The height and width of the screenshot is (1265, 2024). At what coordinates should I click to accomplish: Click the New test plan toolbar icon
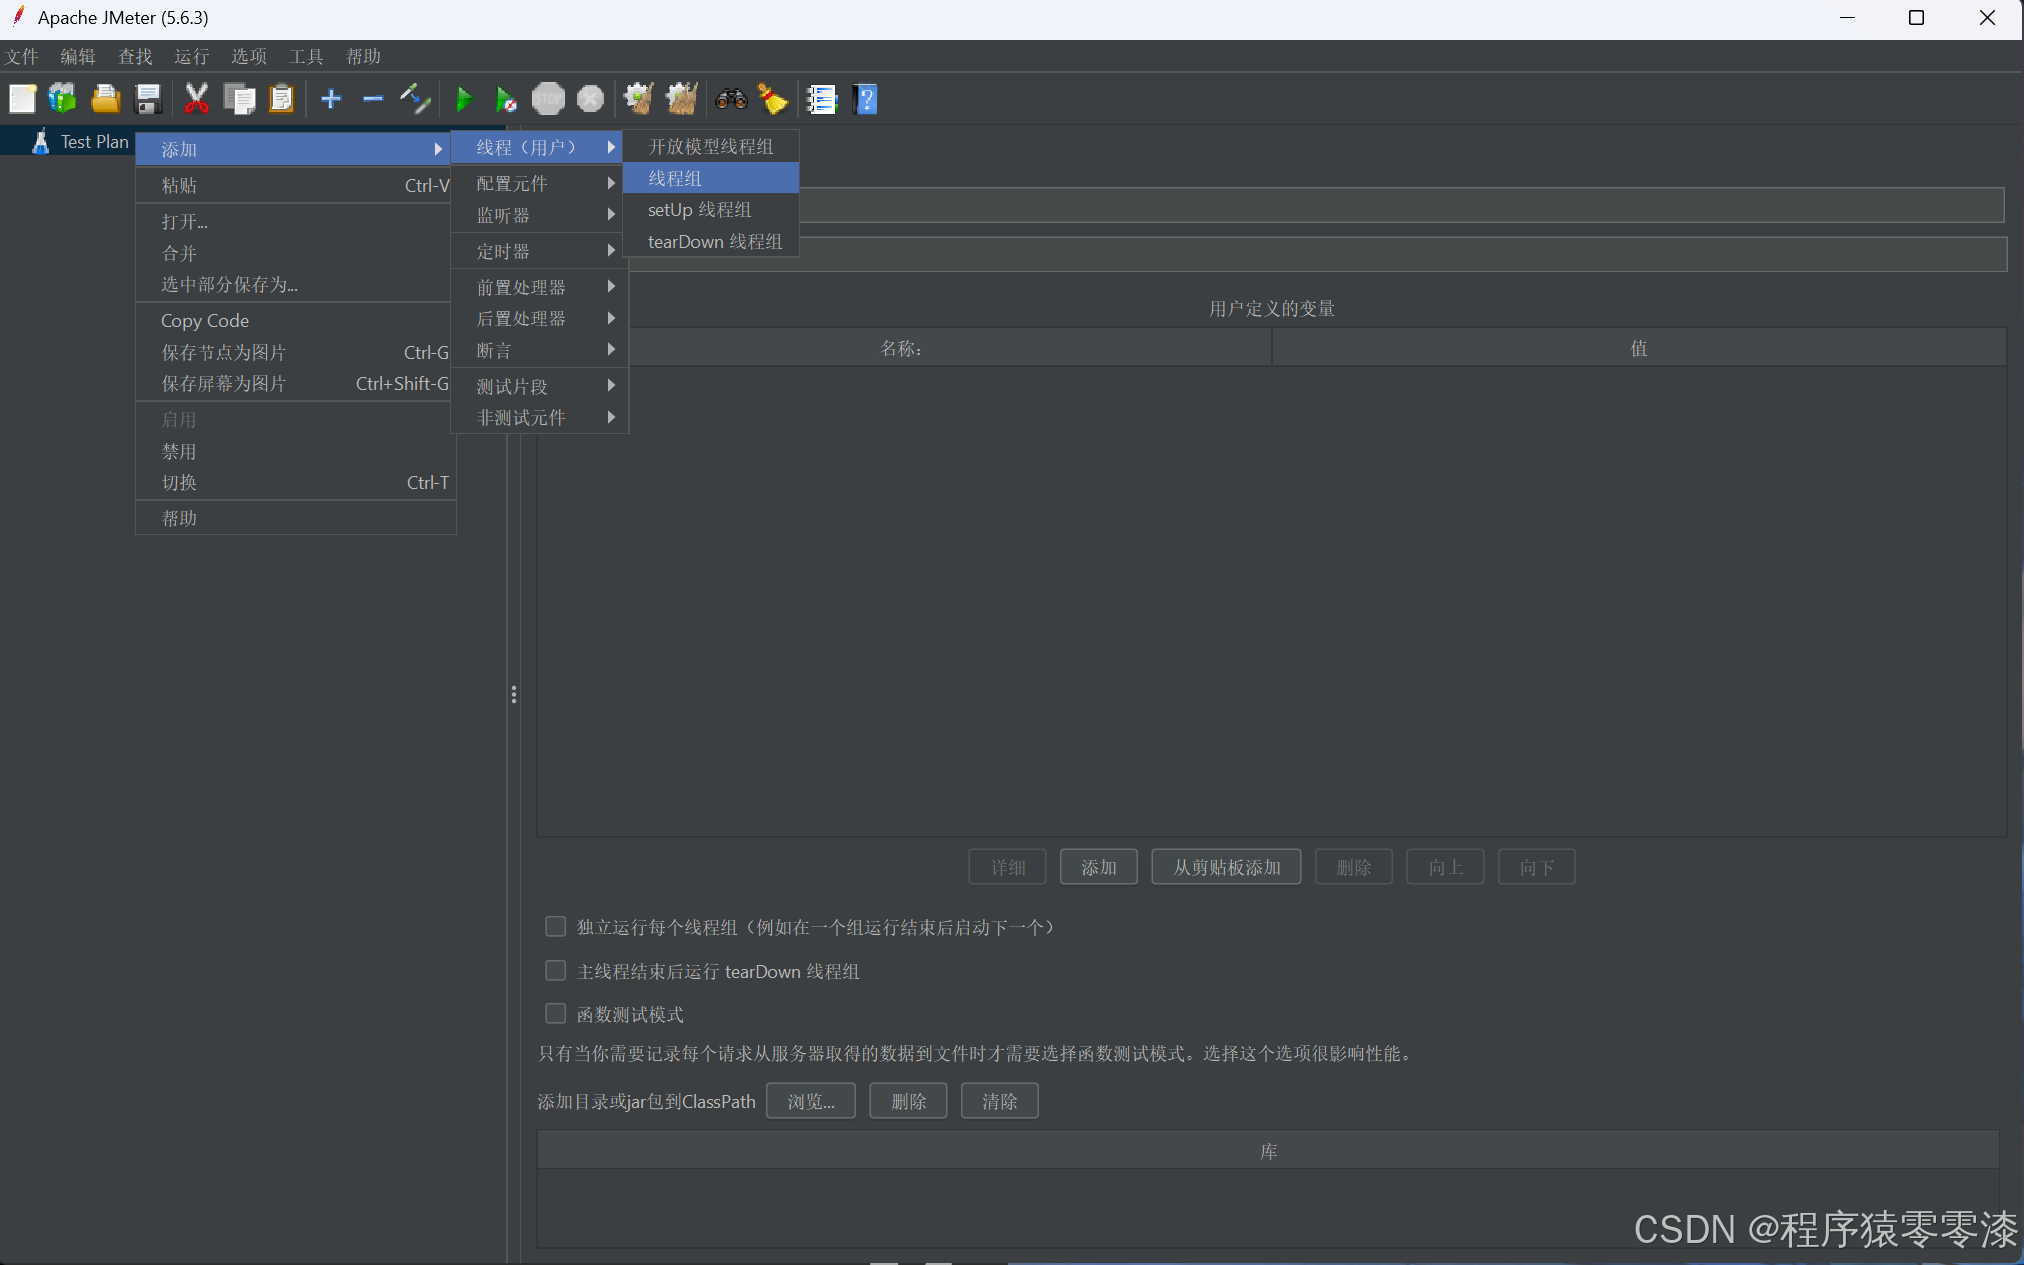[x=22, y=98]
